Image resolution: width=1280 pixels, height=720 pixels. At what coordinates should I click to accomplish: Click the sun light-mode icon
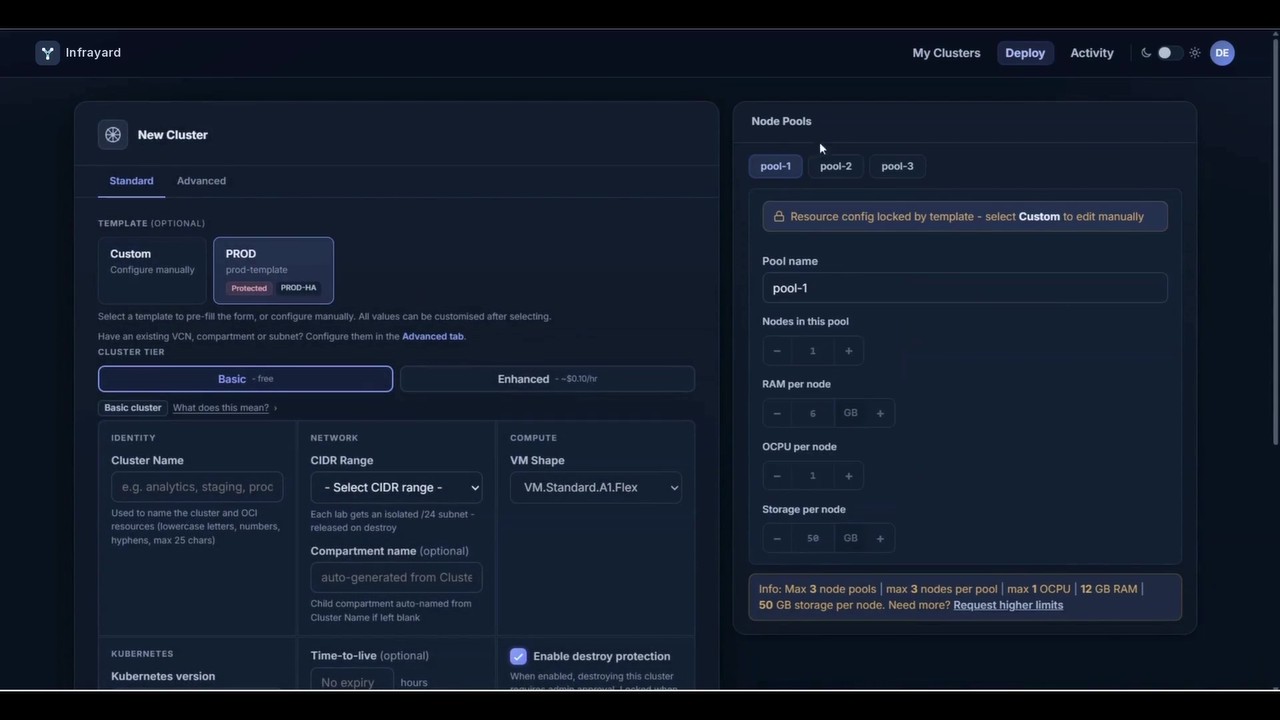[1195, 53]
